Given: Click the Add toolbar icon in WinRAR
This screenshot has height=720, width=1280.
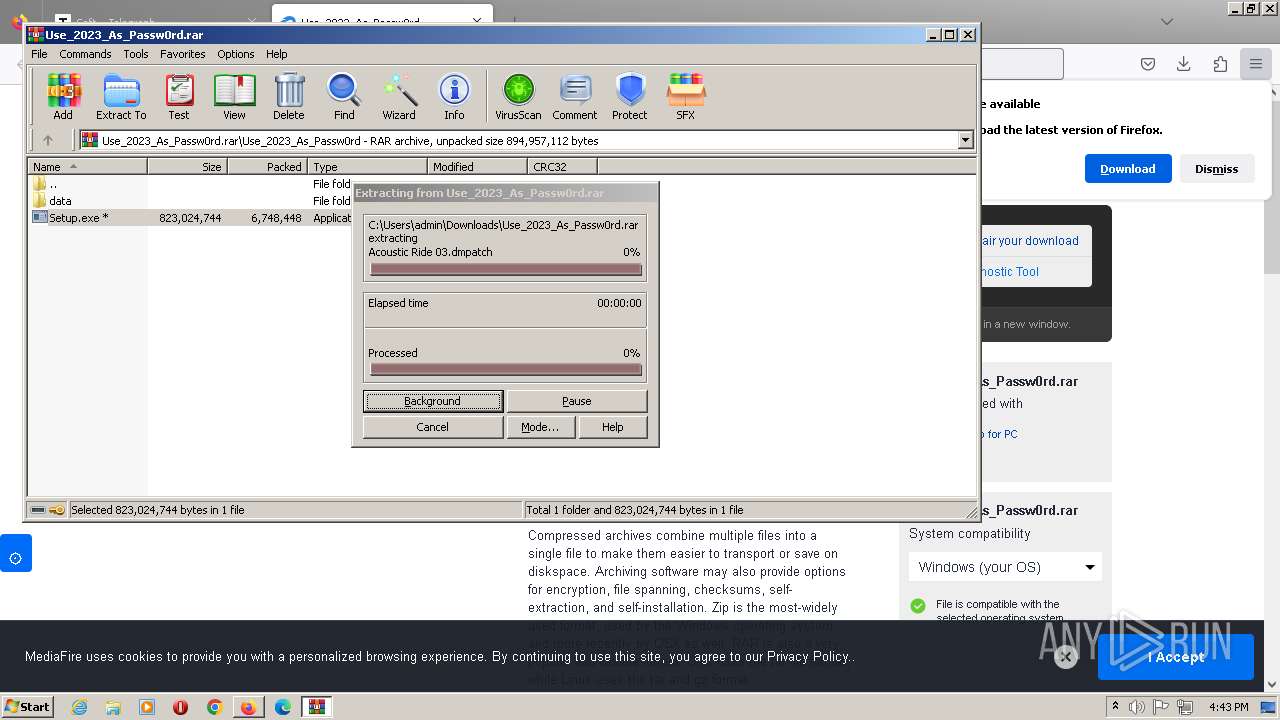Looking at the screenshot, I should point(63,97).
